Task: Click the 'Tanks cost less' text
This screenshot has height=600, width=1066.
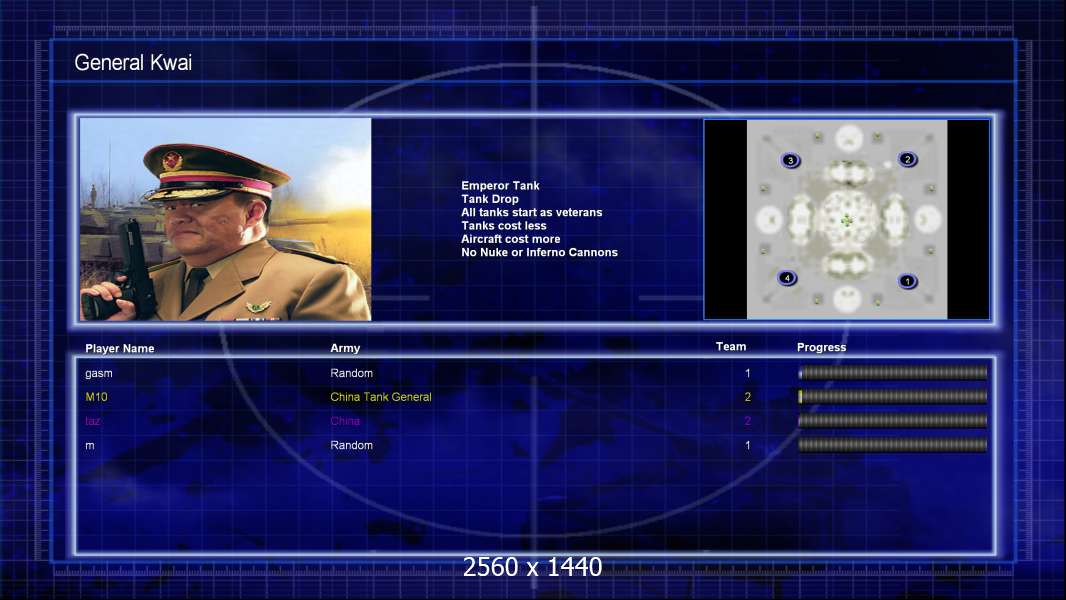Action: tap(504, 226)
